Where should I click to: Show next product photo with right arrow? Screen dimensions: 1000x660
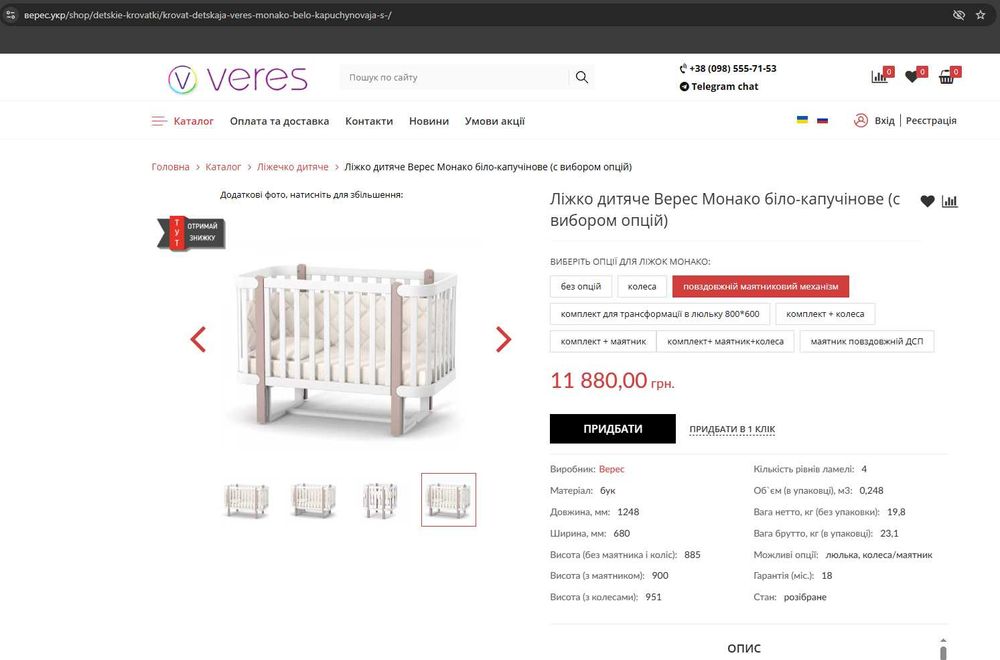pyautogui.click(x=503, y=339)
